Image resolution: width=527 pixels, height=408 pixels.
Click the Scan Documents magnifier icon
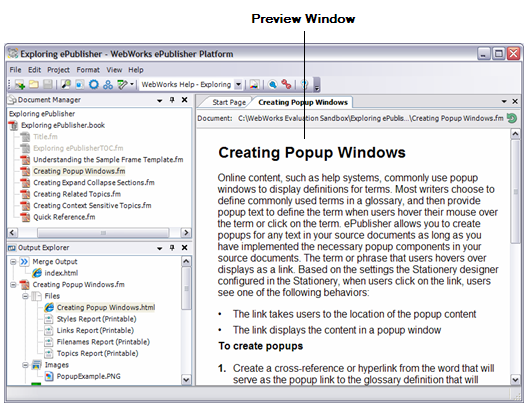[x=66, y=85]
